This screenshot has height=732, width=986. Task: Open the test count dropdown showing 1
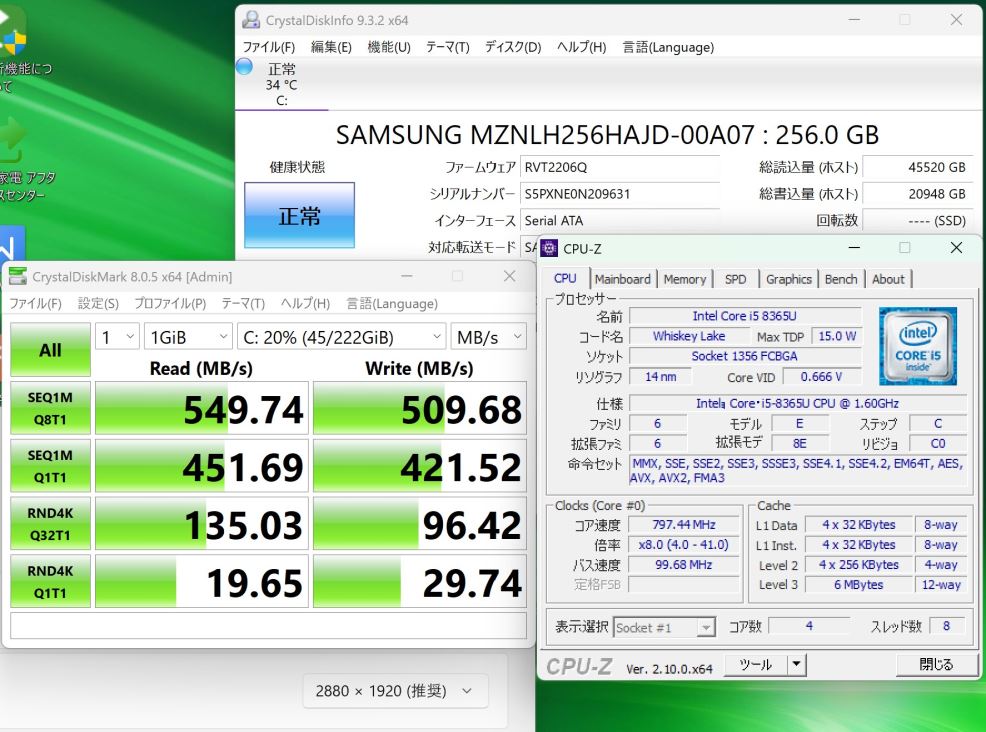coord(118,338)
